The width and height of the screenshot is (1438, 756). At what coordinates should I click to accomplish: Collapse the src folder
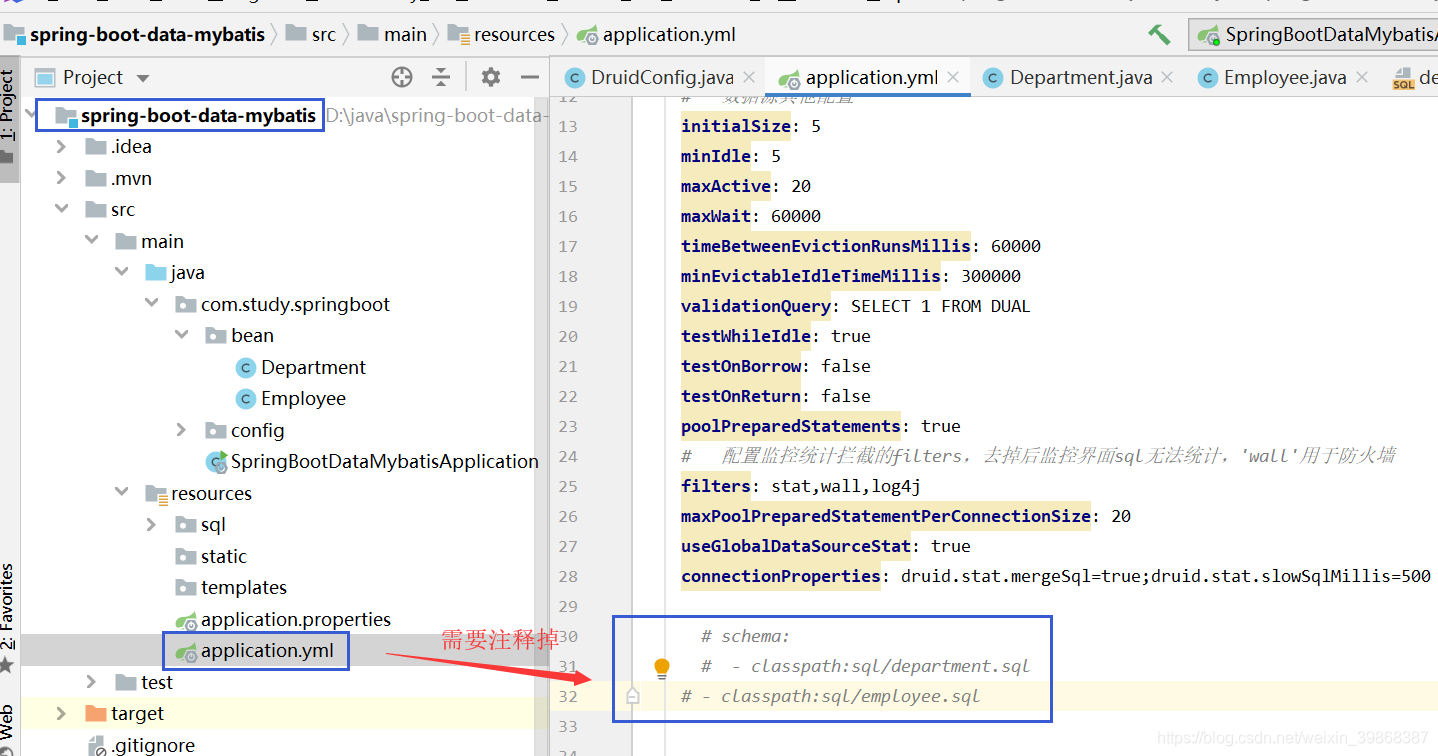[62, 210]
